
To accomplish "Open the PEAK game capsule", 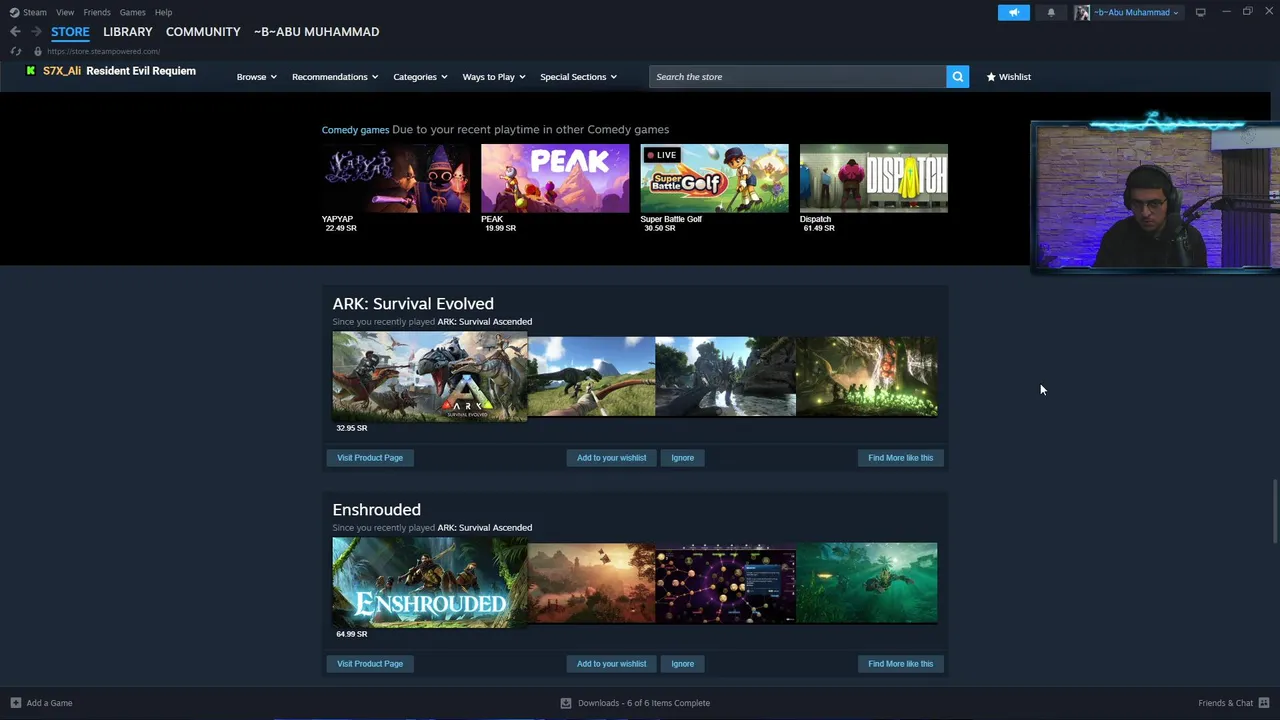I will 555,178.
